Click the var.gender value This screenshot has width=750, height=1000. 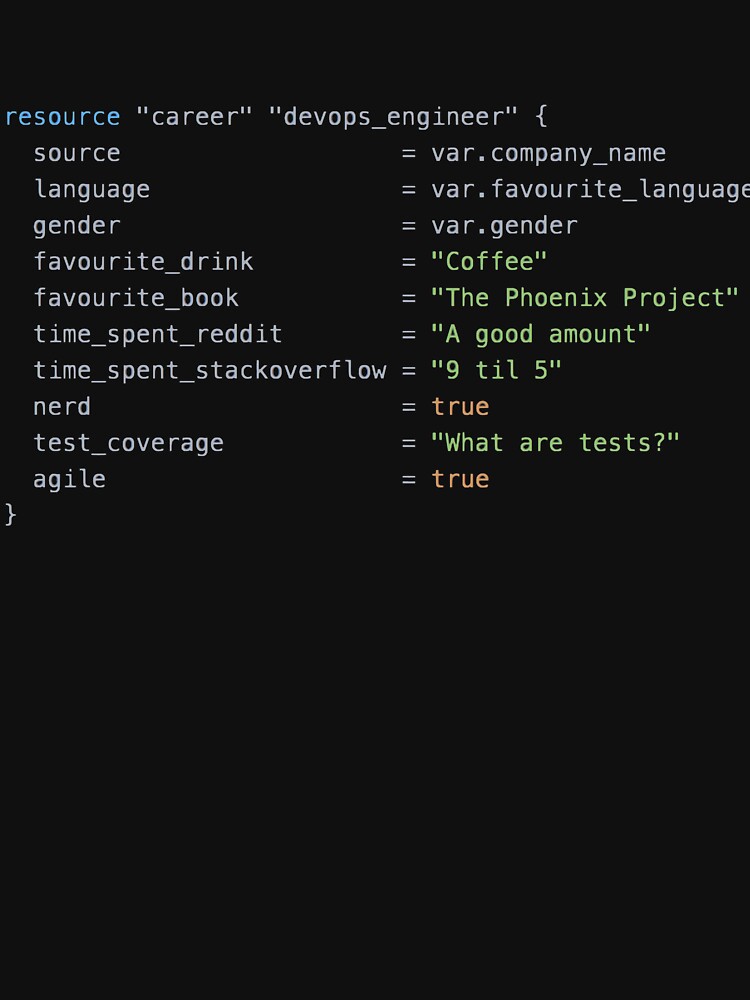point(504,225)
